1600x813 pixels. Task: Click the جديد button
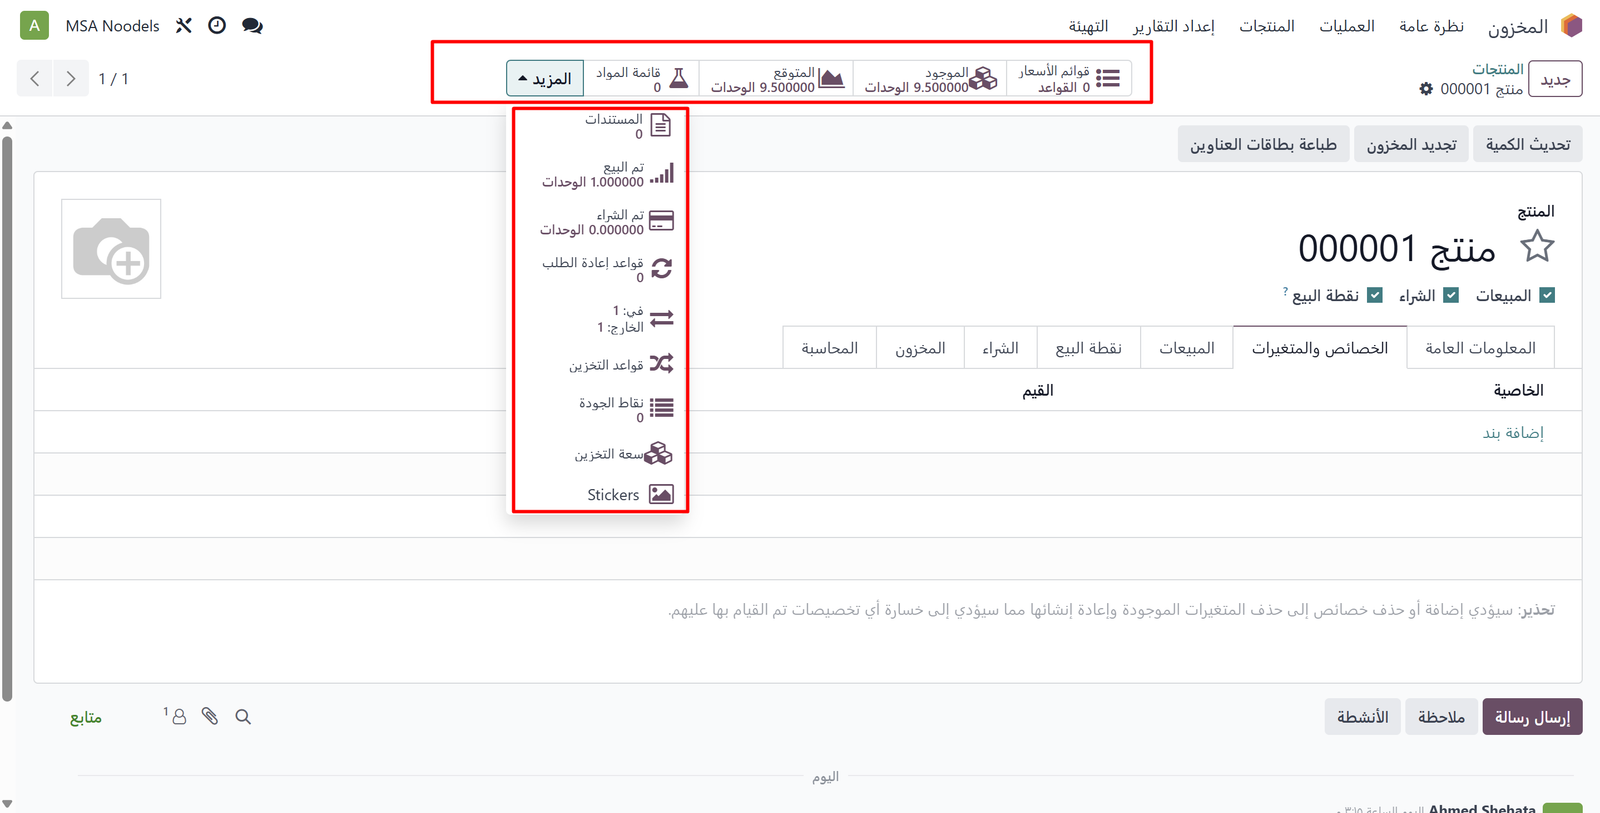click(1555, 79)
